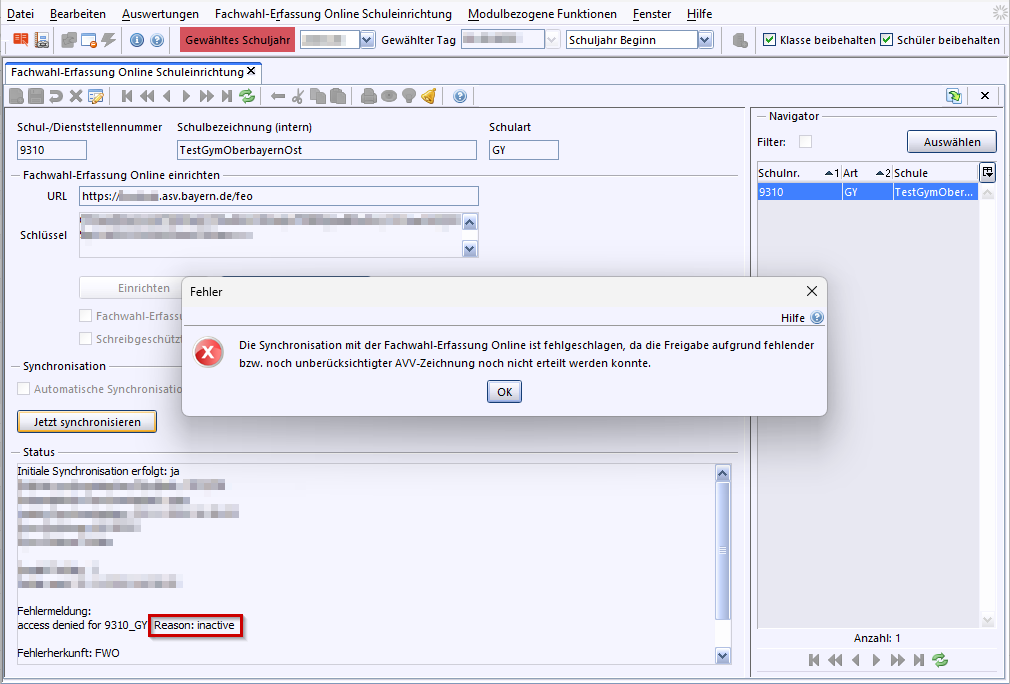1010x684 pixels.
Task: Open help question-mark icon in top toolbar
Action: point(157,40)
